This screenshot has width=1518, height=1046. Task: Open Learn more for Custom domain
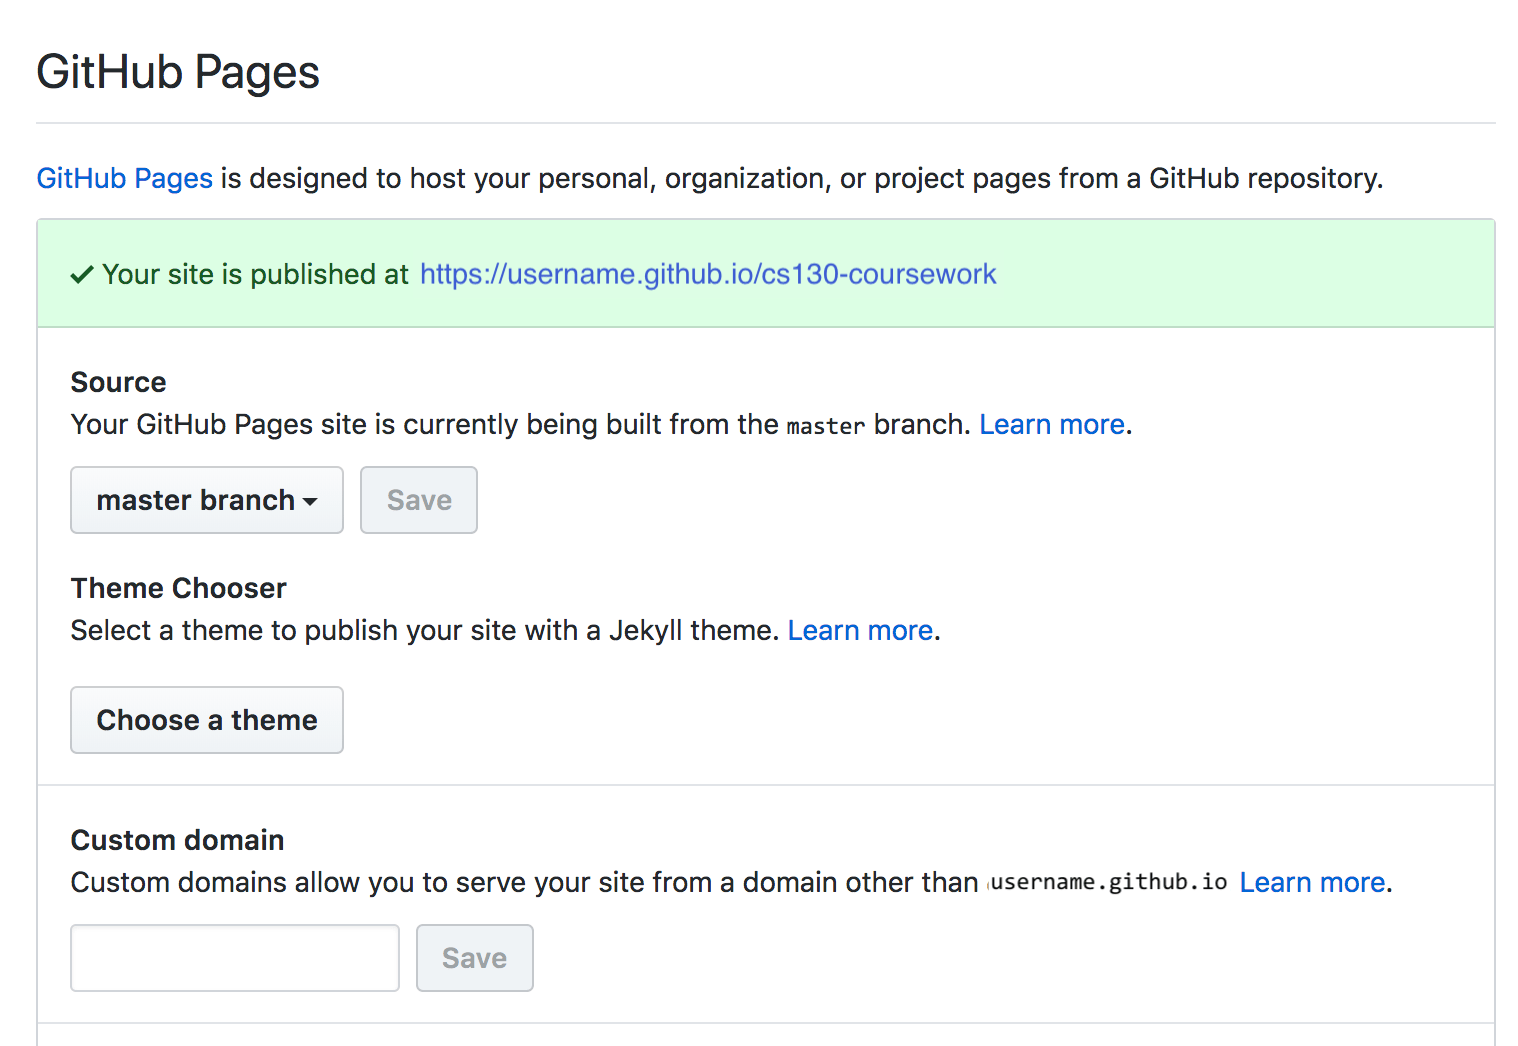point(1312,882)
